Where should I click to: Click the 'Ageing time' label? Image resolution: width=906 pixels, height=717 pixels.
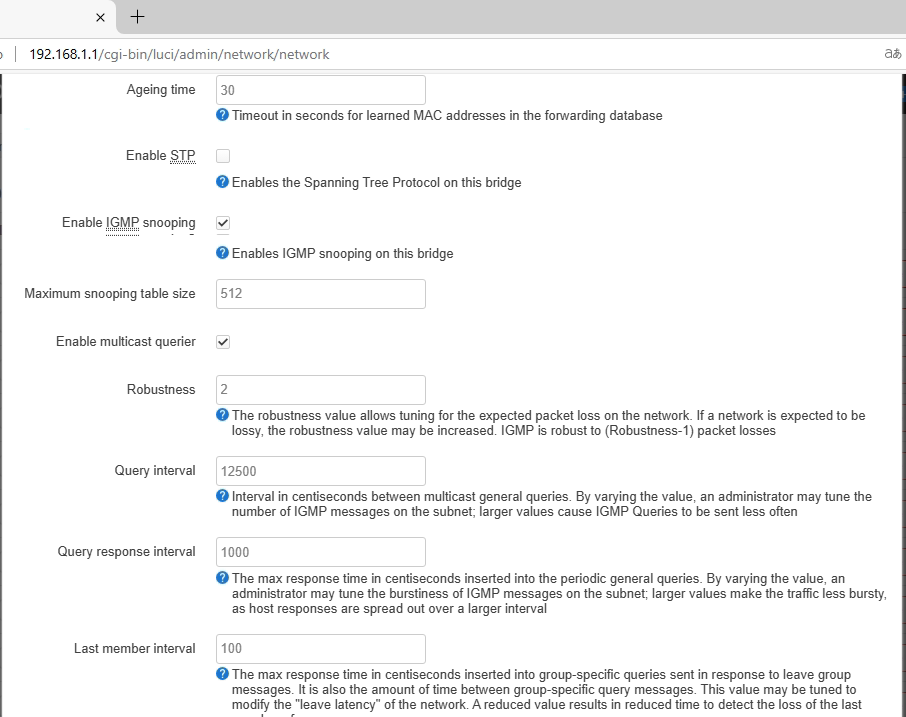pyautogui.click(x=161, y=90)
